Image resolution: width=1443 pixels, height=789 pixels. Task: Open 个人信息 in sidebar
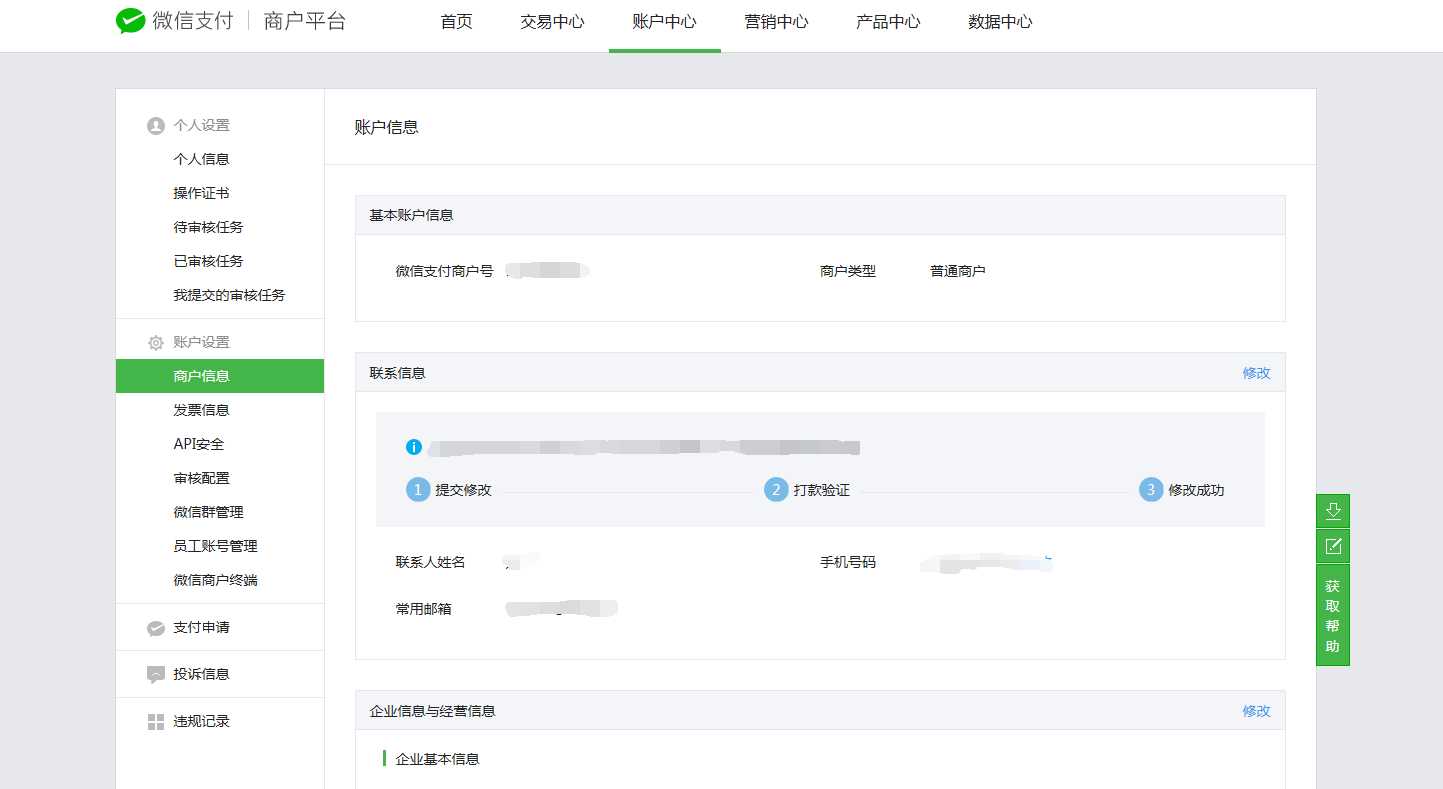pos(201,159)
